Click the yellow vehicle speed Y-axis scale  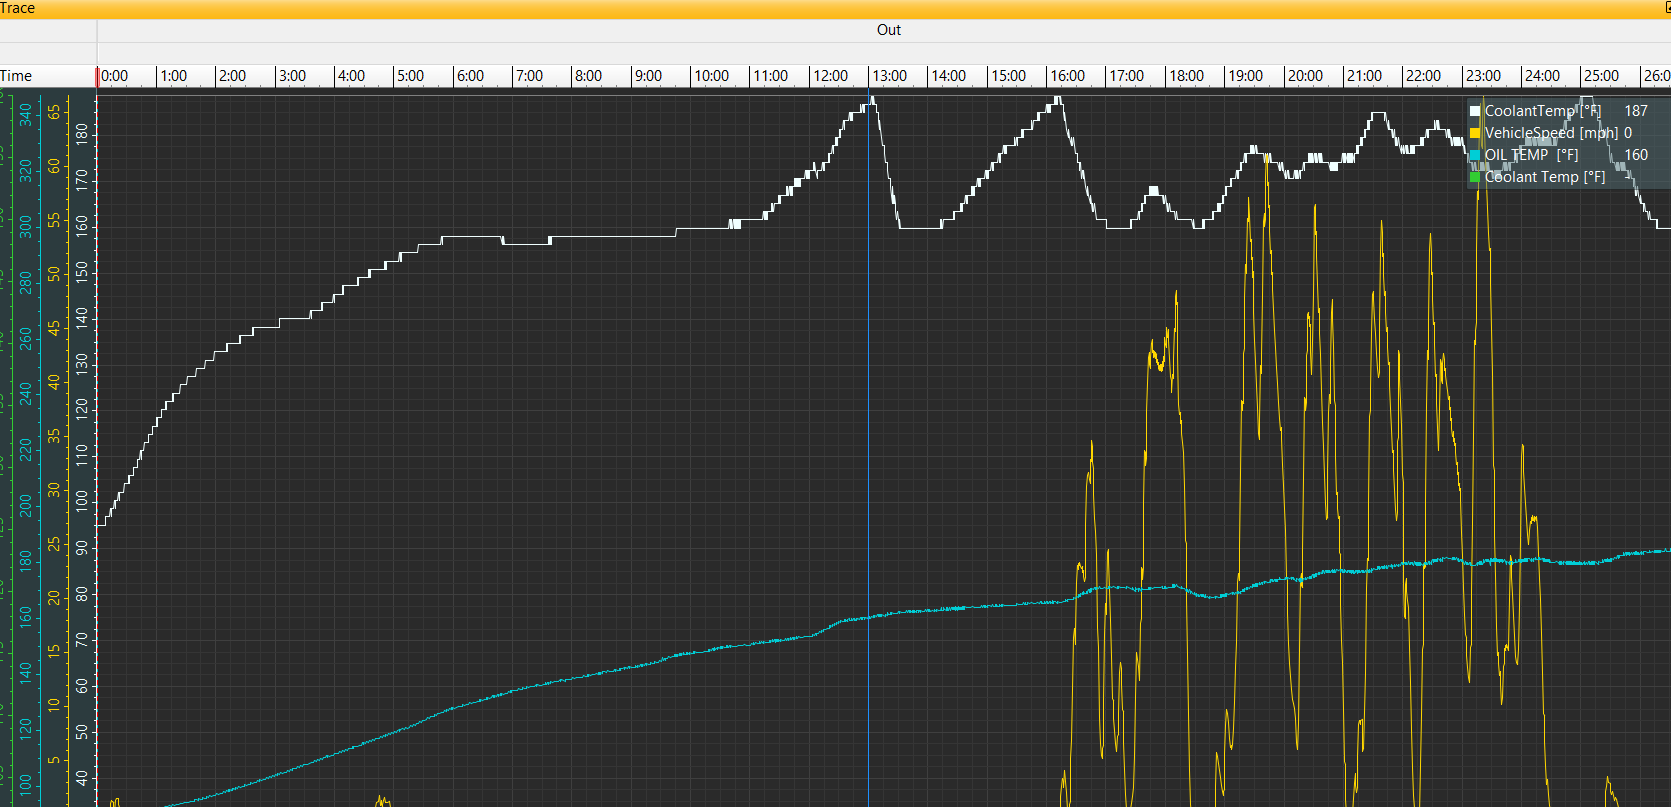click(x=54, y=450)
